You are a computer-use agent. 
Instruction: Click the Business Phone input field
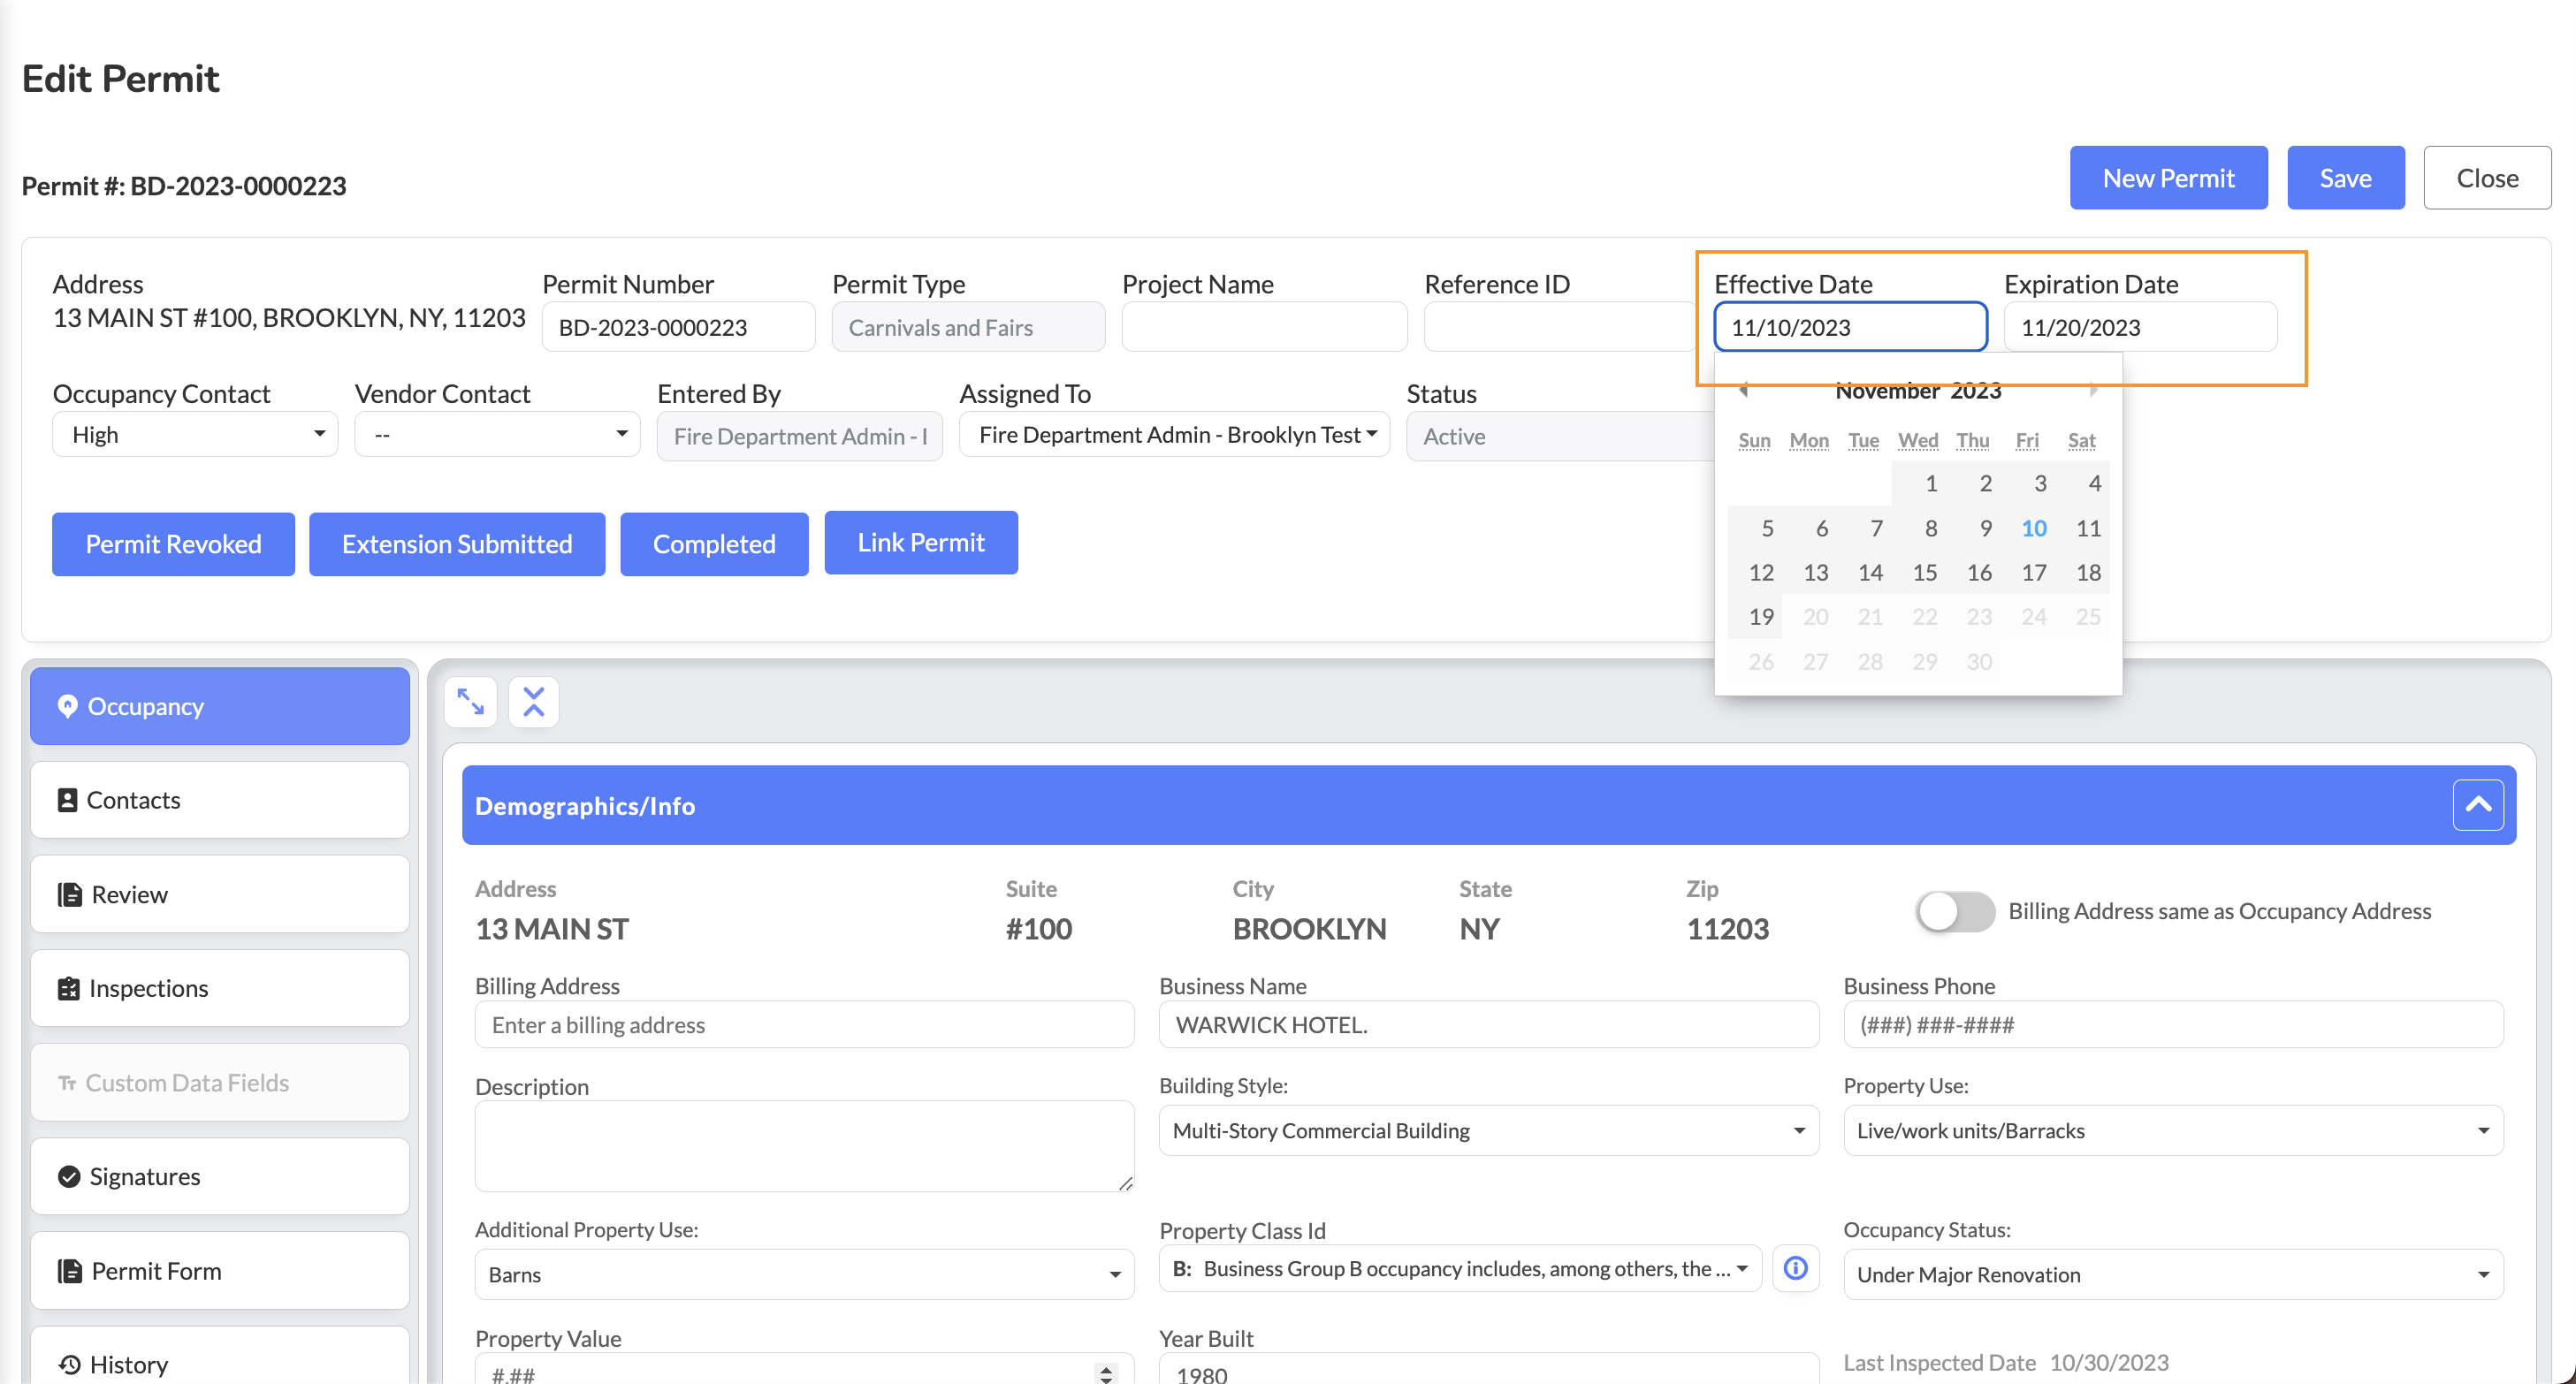pyautogui.click(x=2172, y=1024)
